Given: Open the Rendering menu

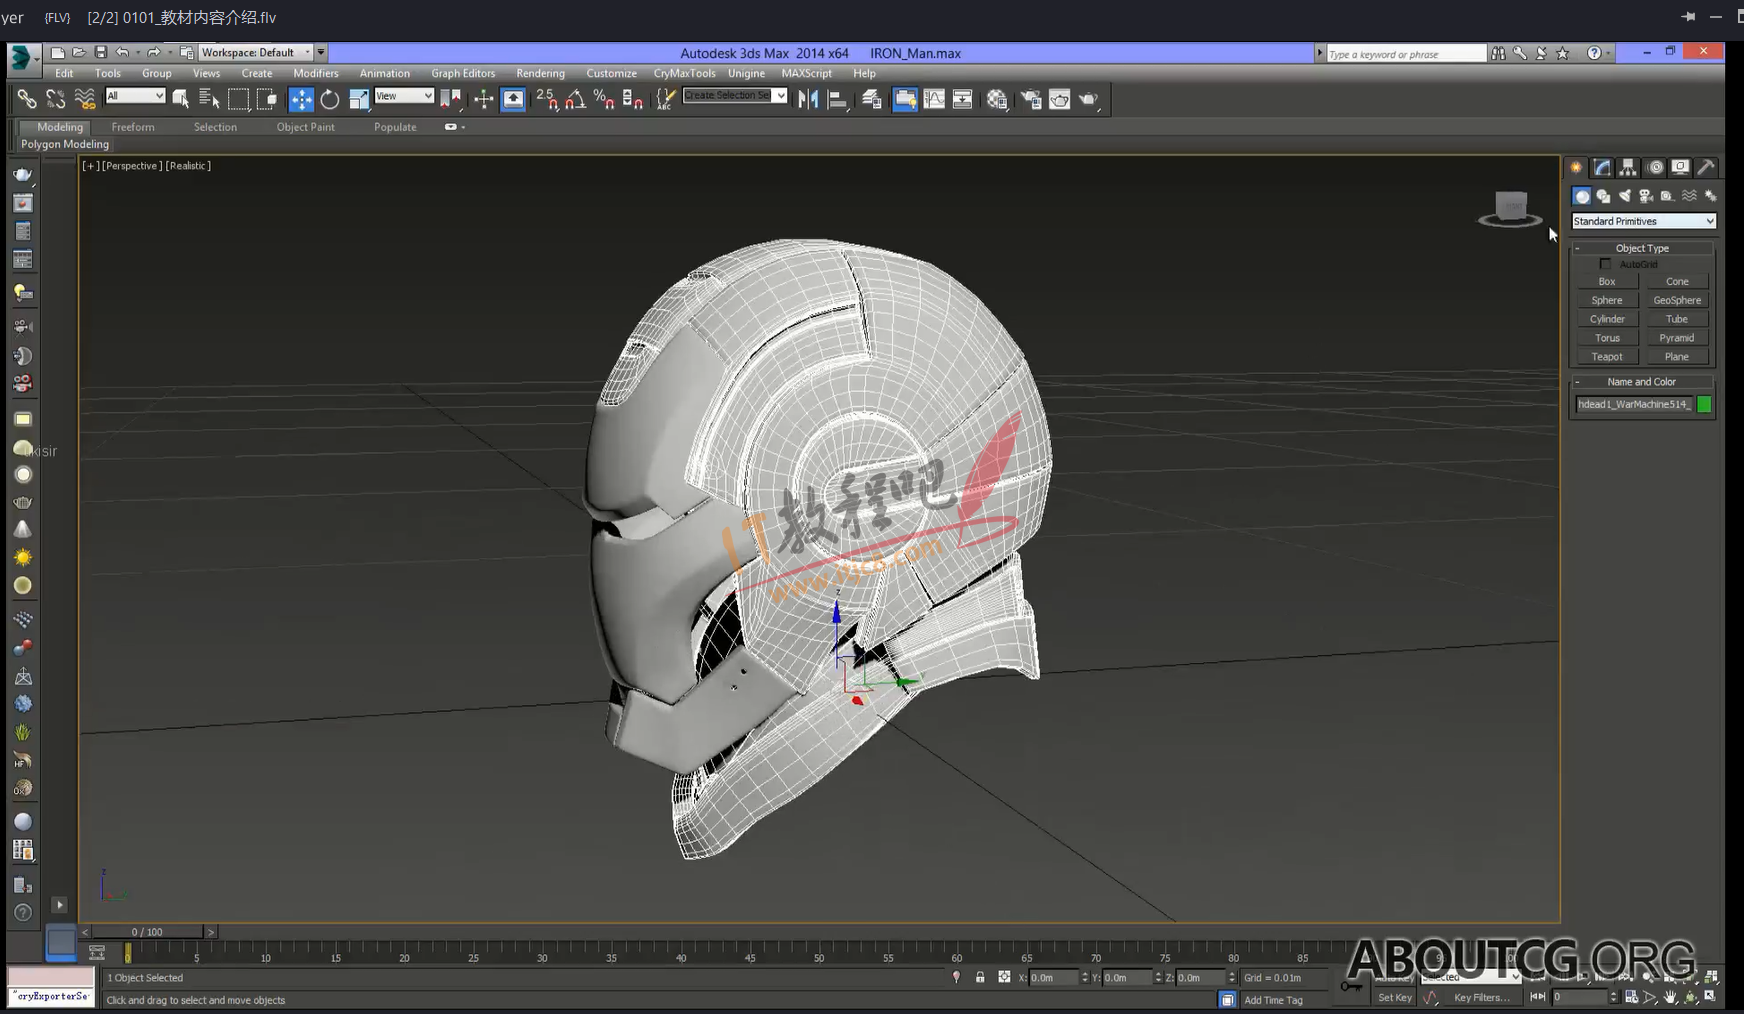Looking at the screenshot, I should (x=540, y=73).
